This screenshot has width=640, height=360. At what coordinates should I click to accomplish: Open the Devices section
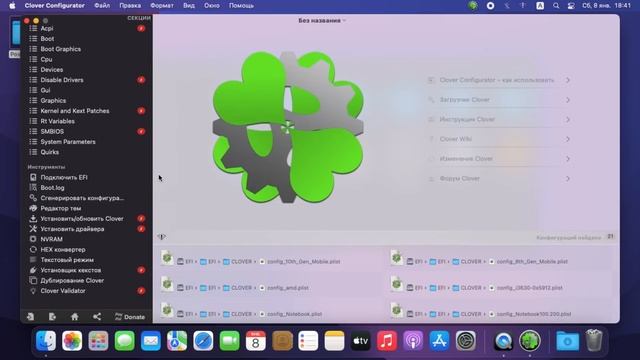pos(51,70)
